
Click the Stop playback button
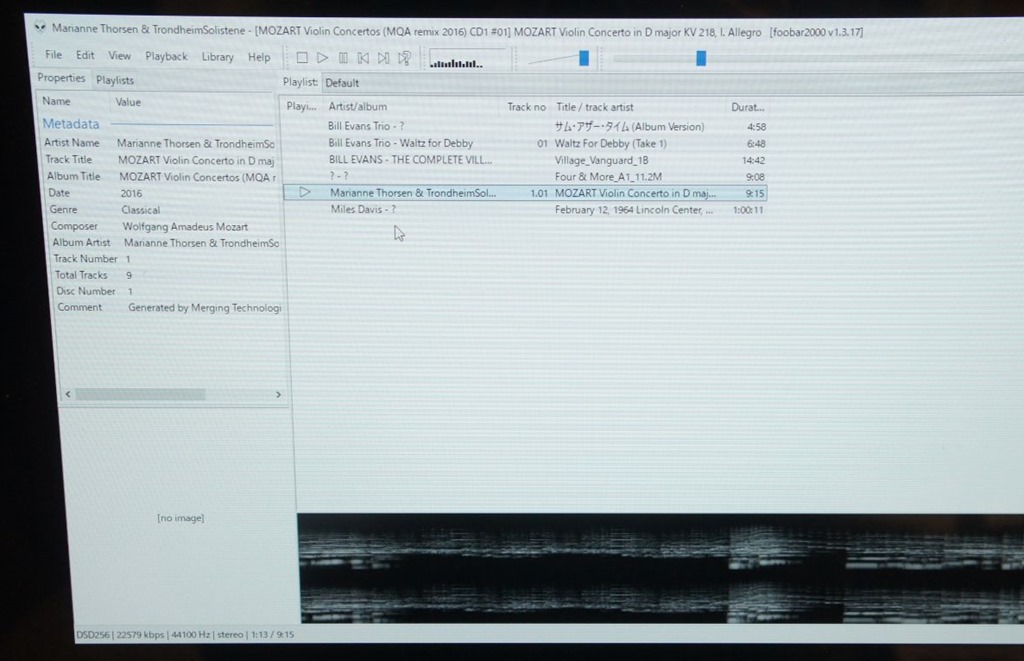[x=302, y=59]
